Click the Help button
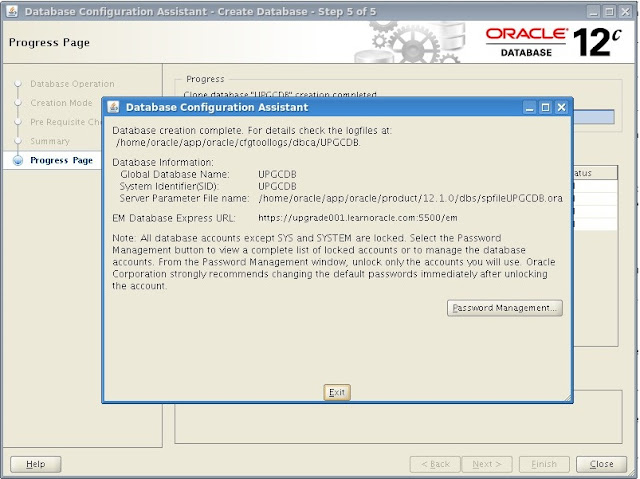 click(36, 464)
